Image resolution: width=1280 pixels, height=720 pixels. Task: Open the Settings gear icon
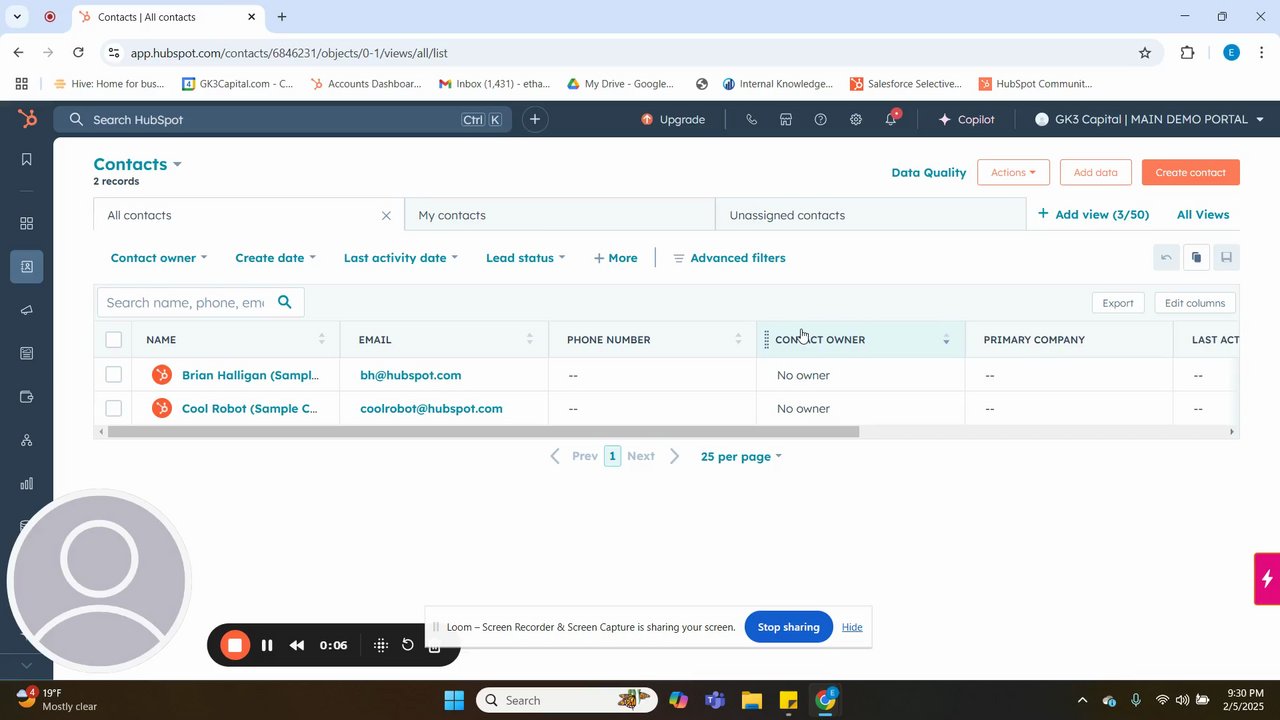pyautogui.click(x=856, y=119)
